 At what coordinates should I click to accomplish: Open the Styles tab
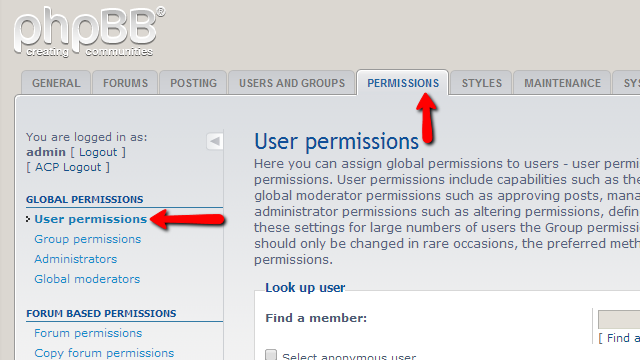[481, 83]
